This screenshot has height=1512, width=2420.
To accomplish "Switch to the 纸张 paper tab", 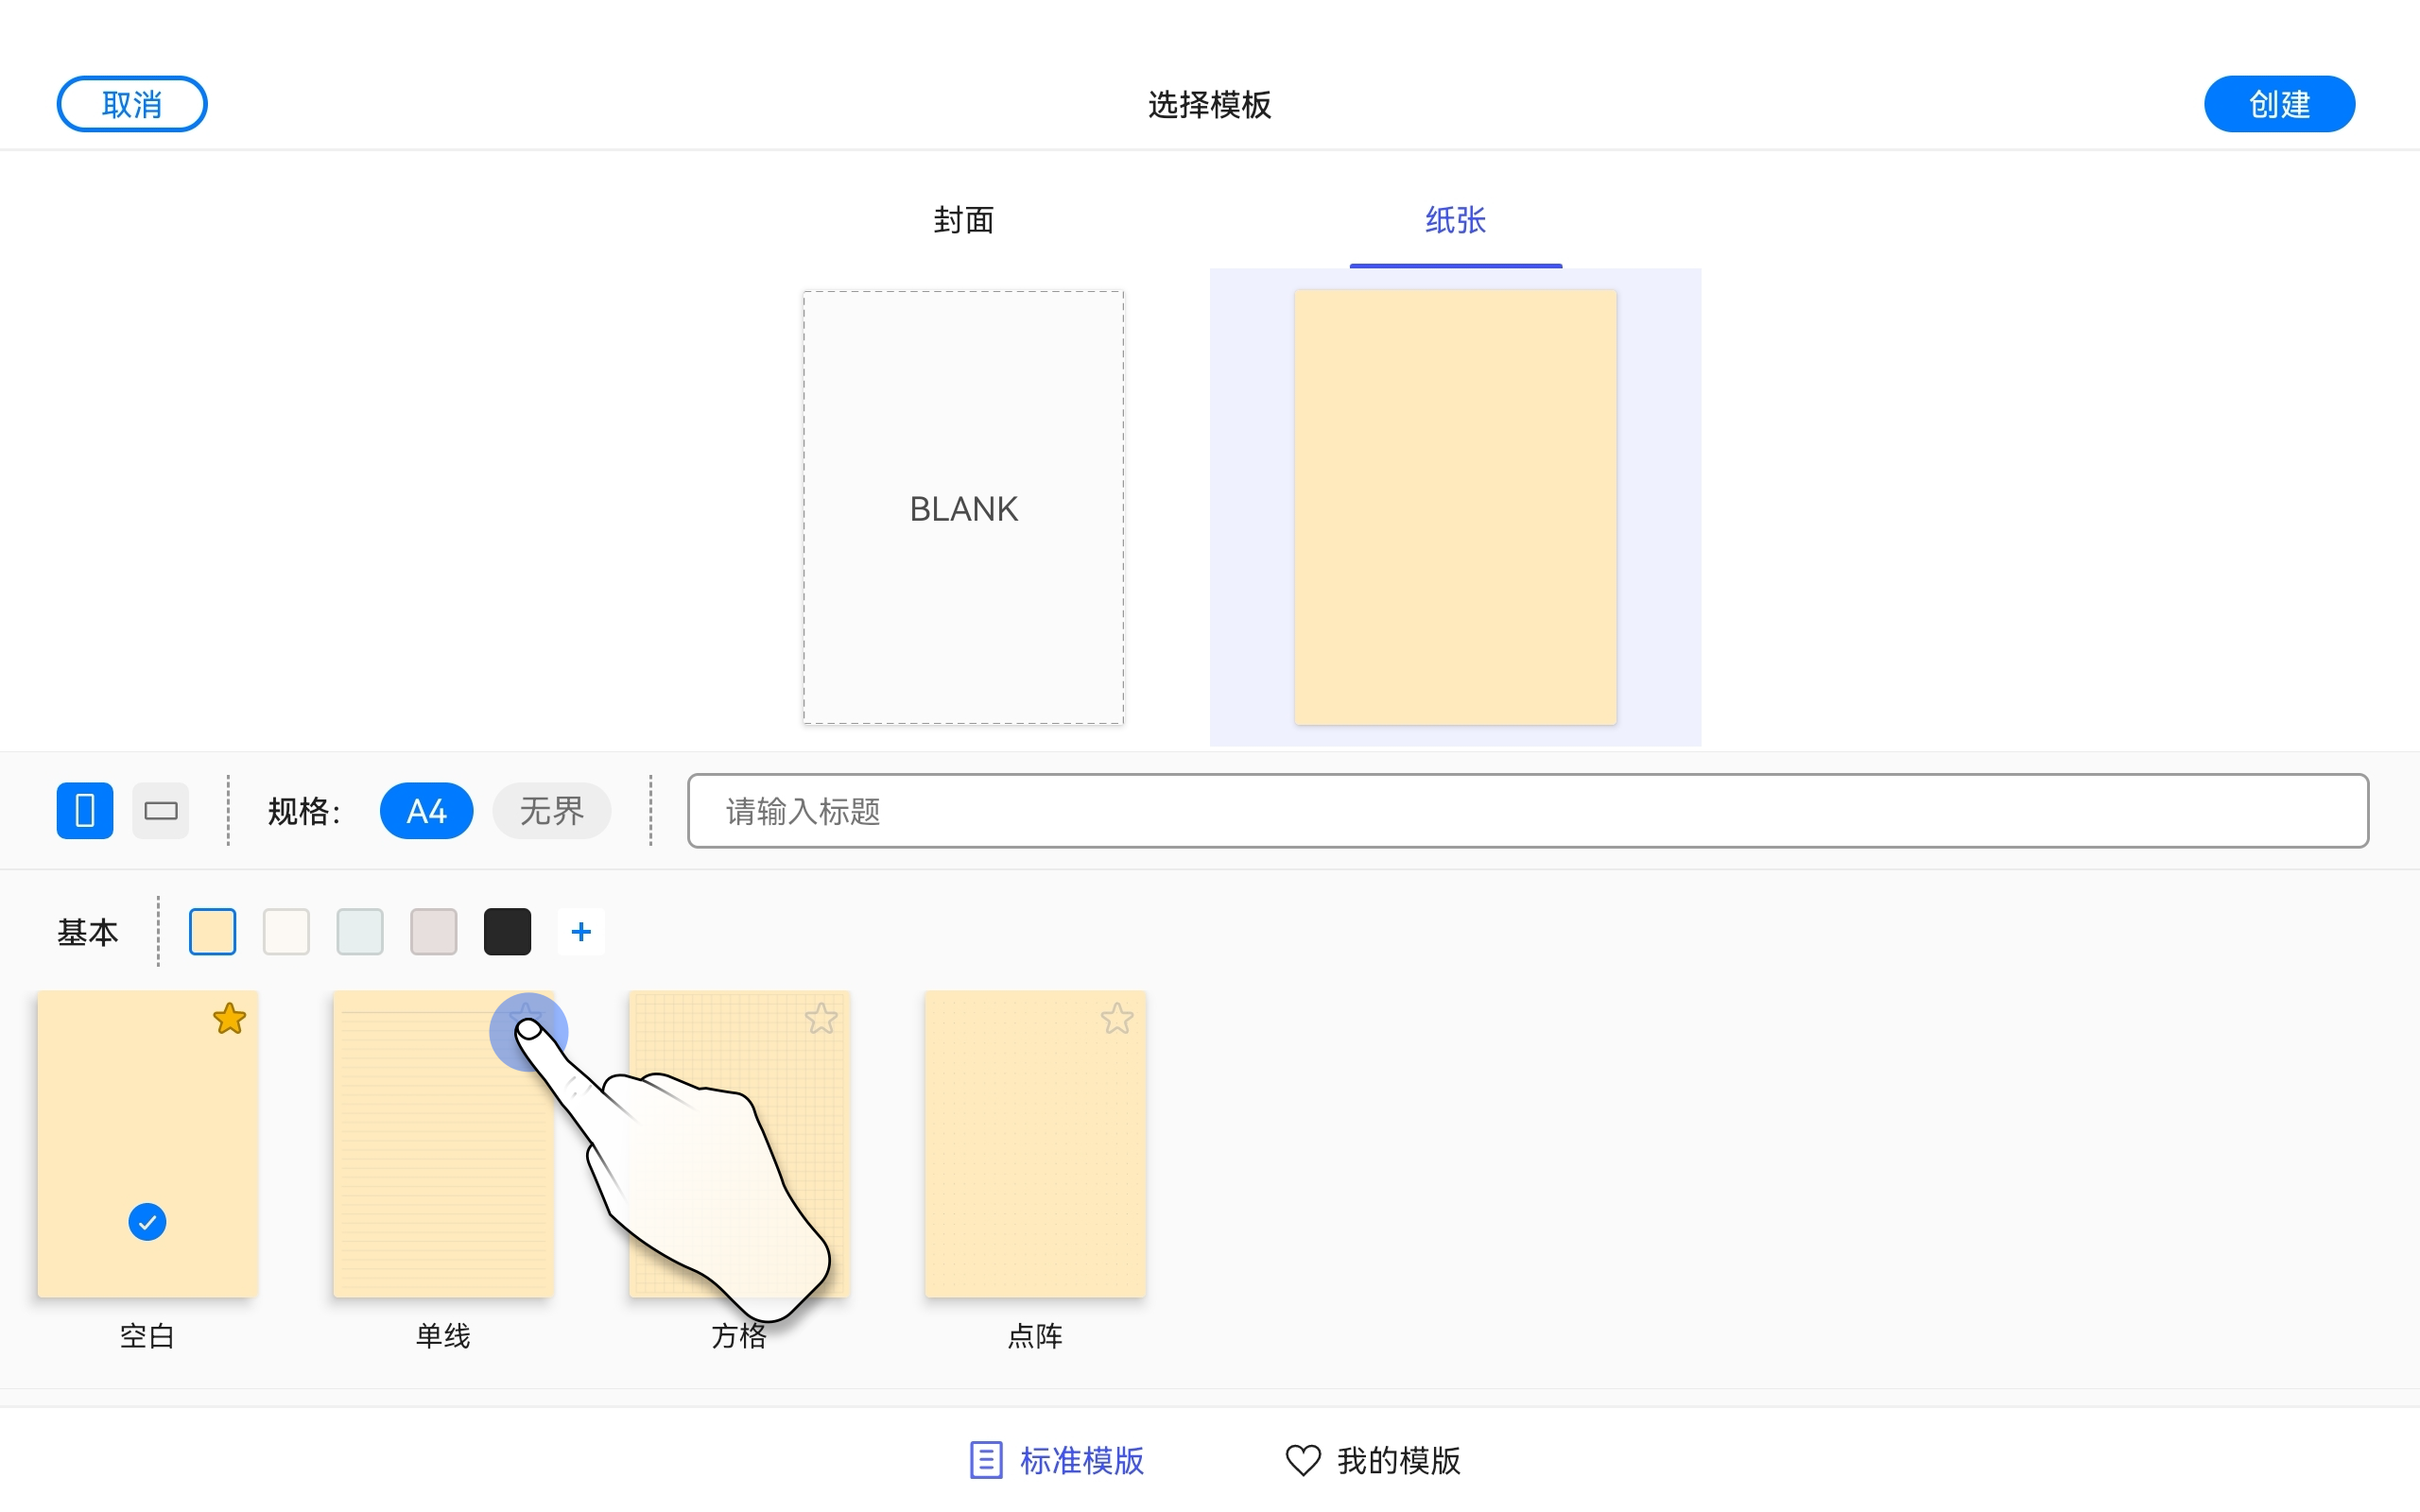I will pyautogui.click(x=1455, y=220).
